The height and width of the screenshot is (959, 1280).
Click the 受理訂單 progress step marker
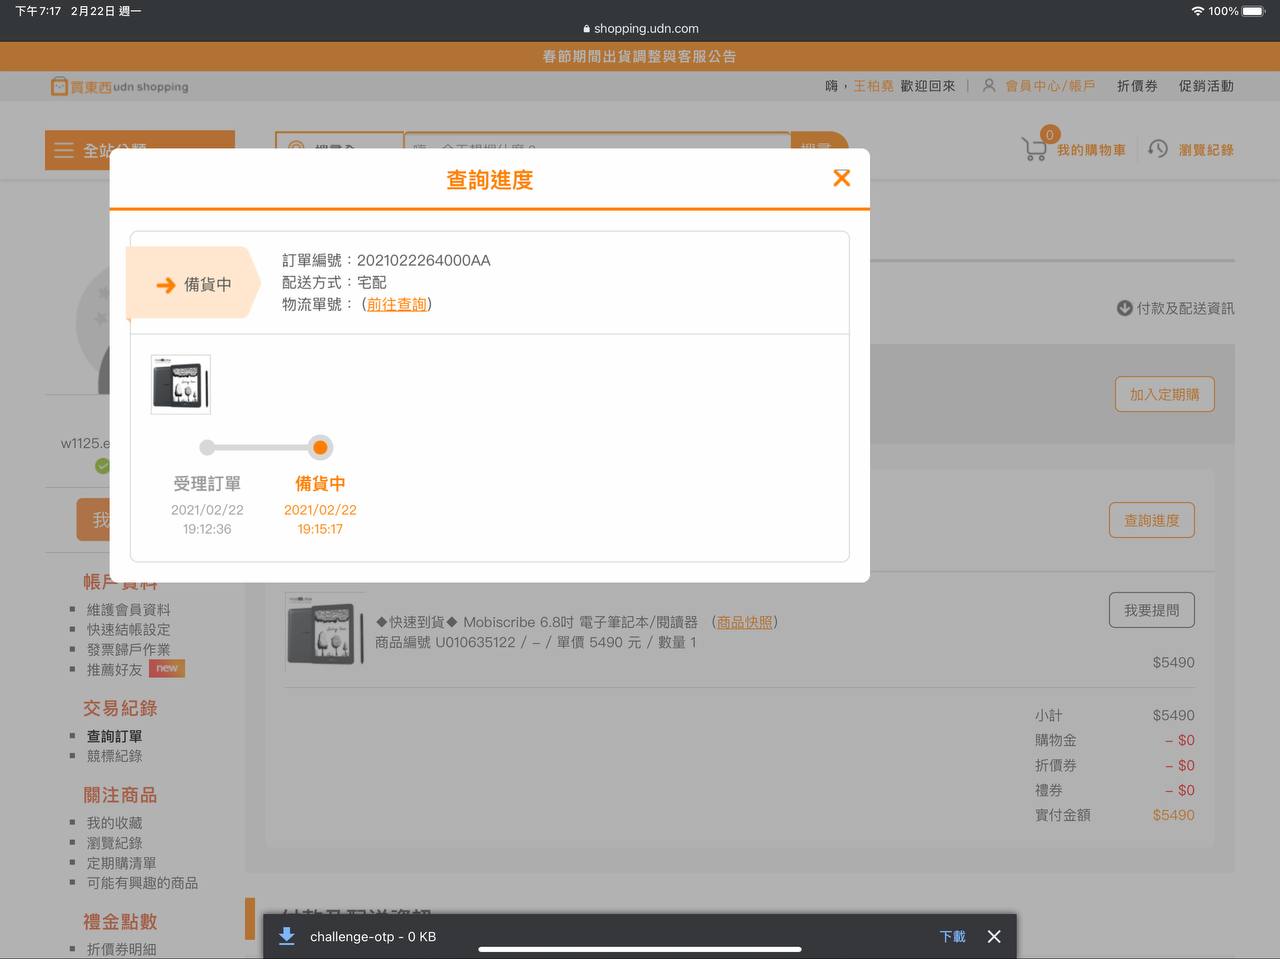pyautogui.click(x=207, y=447)
